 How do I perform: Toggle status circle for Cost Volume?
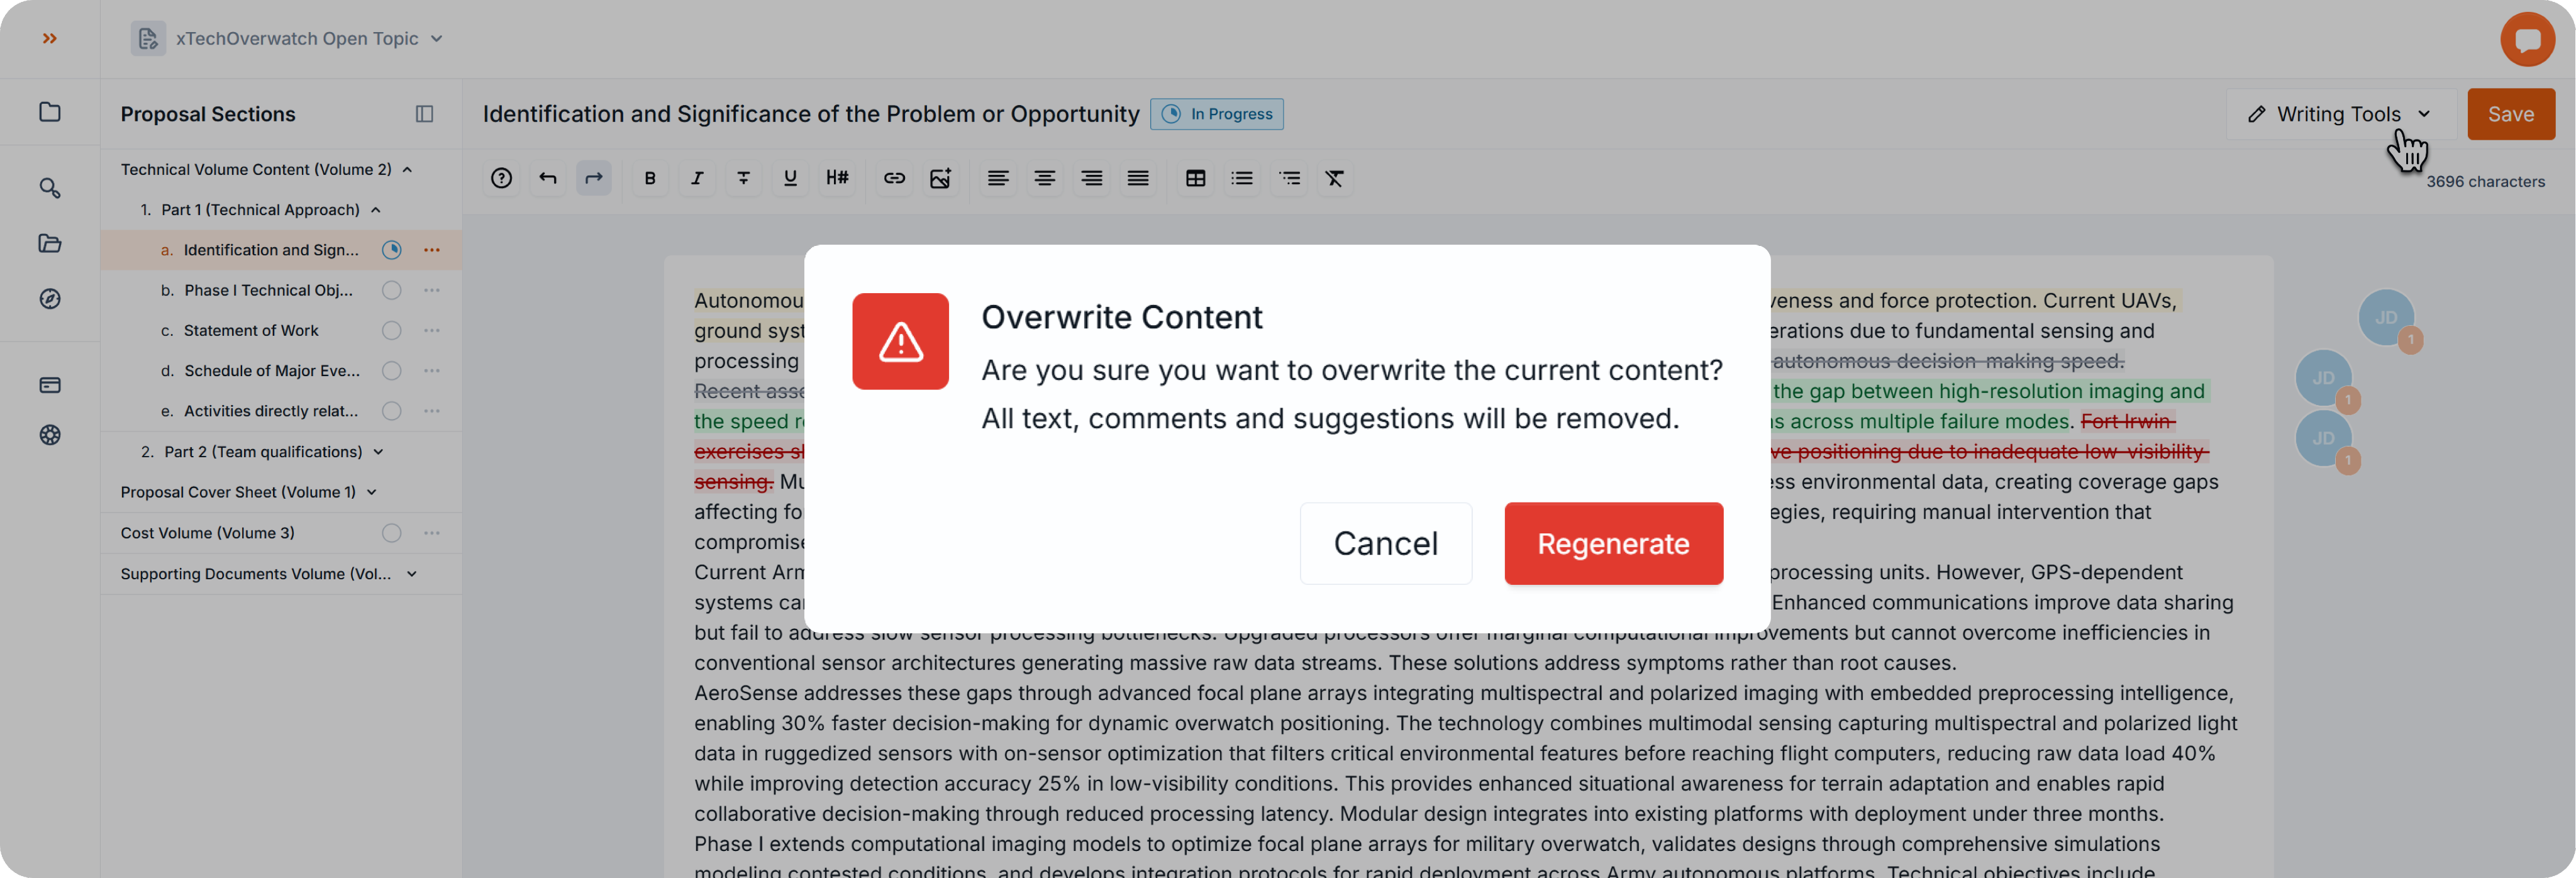click(x=392, y=533)
